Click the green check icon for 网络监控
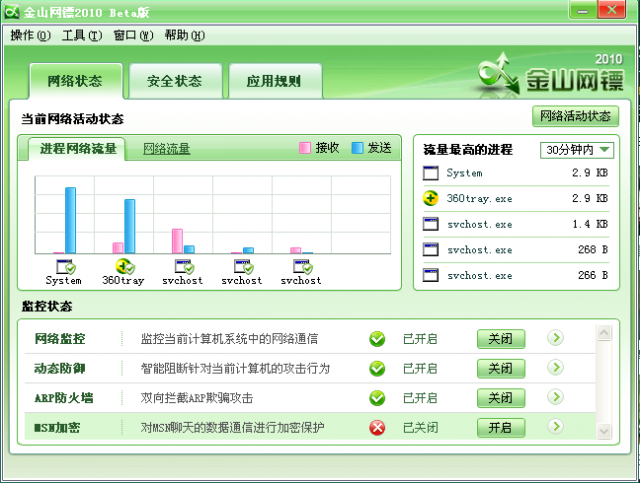 coord(377,339)
